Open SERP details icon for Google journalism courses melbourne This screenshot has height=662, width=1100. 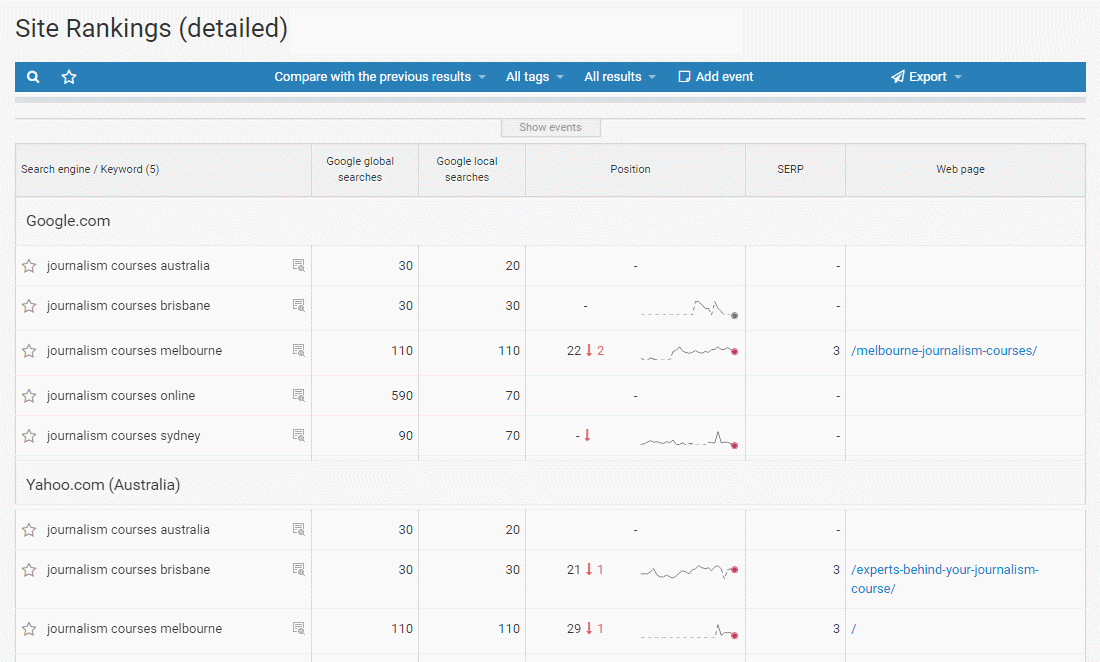298,351
